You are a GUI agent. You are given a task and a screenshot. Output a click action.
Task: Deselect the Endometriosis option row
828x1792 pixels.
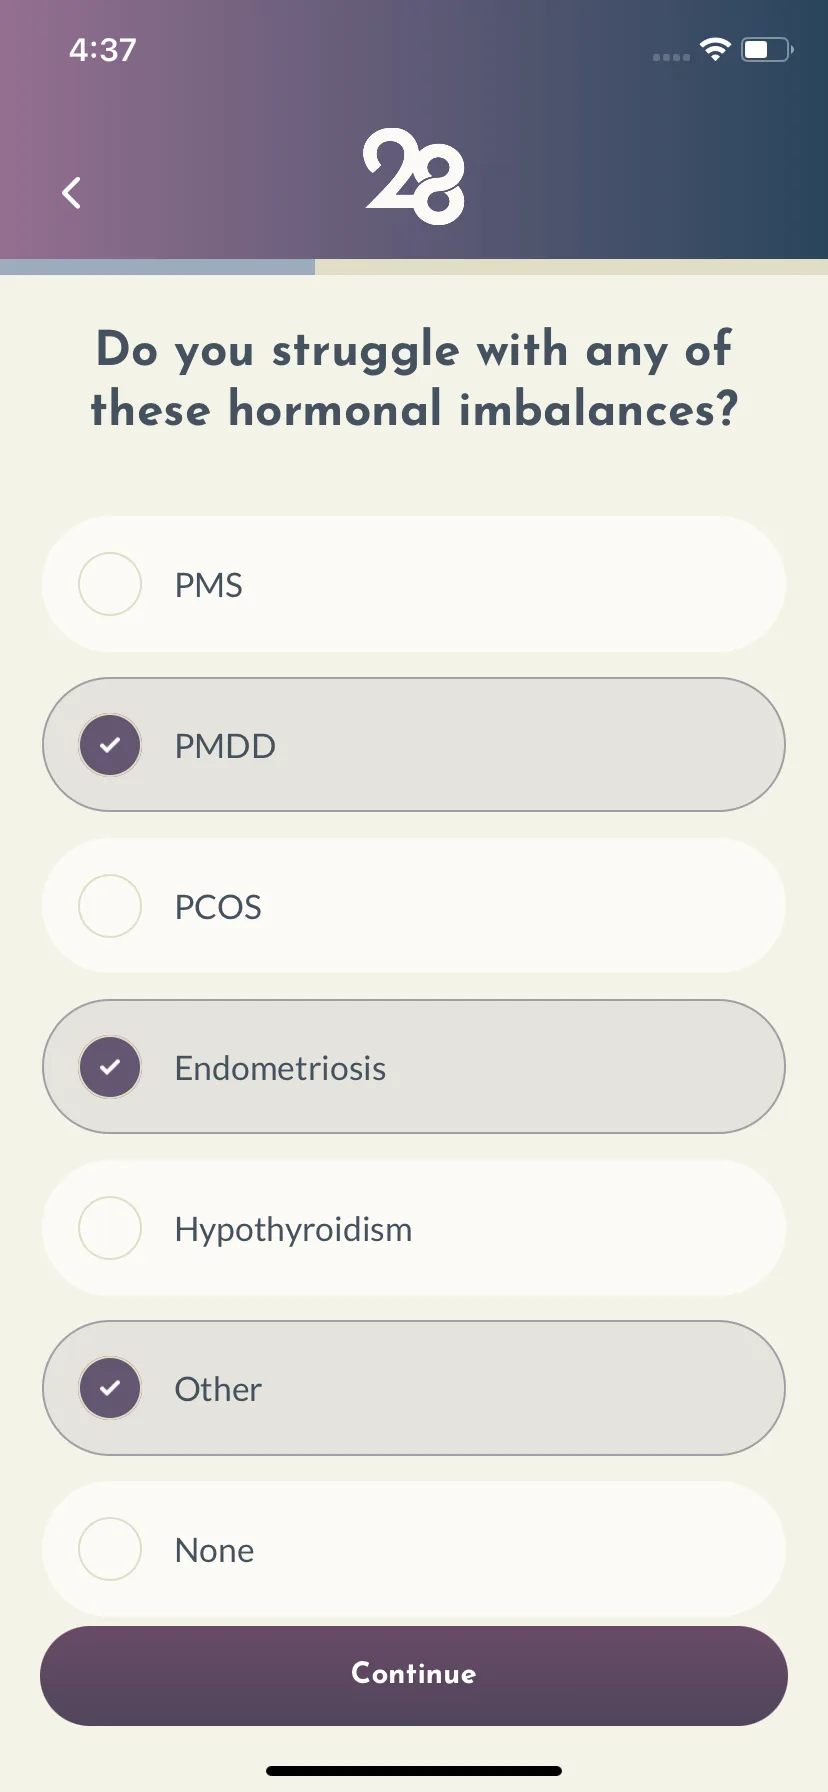414,1067
